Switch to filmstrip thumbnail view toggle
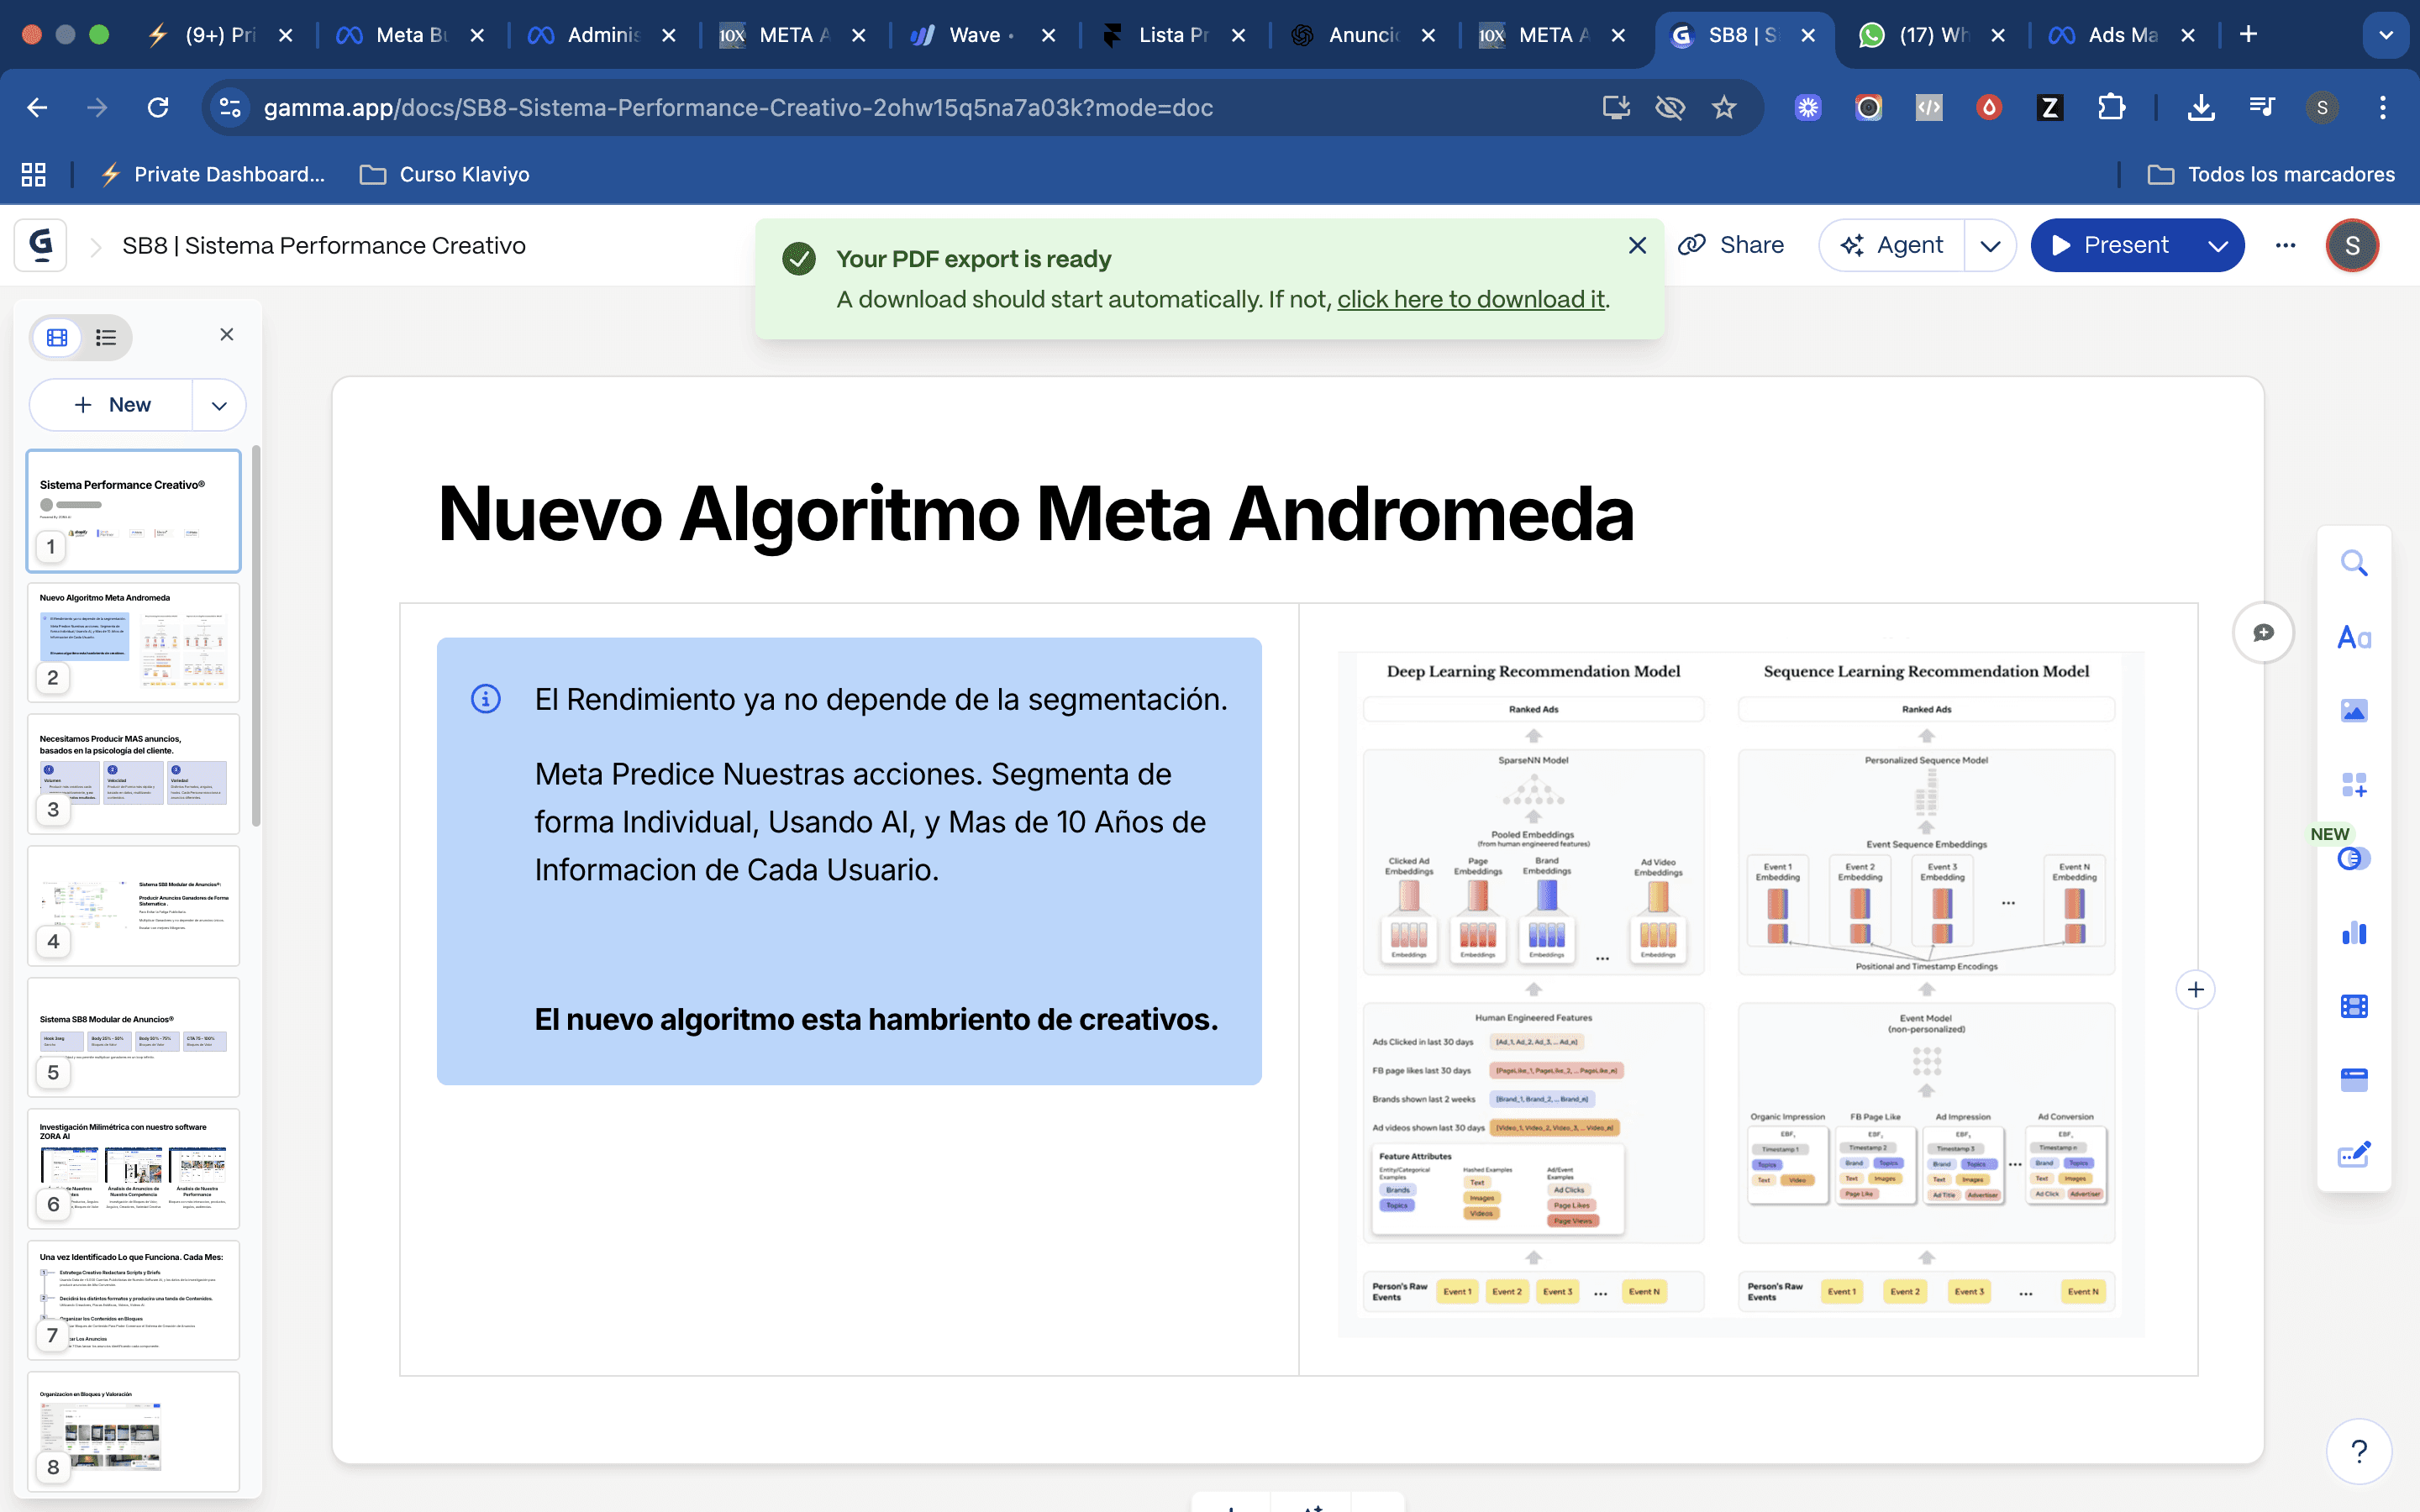 click(x=58, y=337)
